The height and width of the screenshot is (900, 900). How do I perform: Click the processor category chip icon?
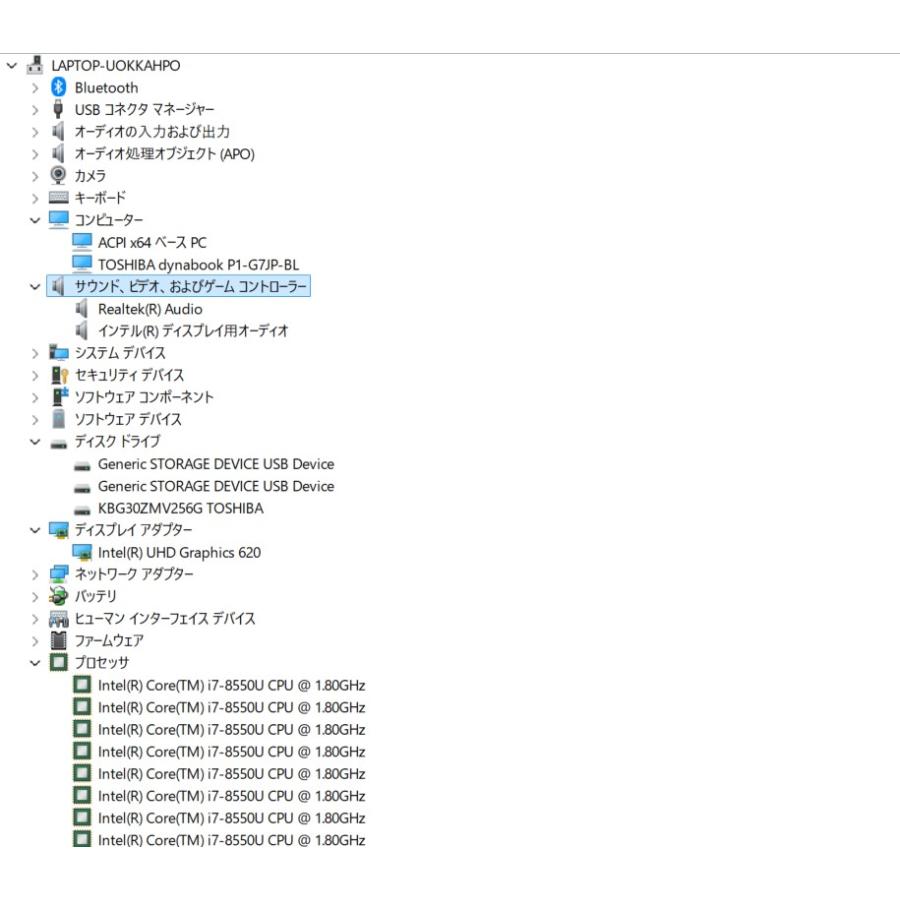(x=59, y=662)
